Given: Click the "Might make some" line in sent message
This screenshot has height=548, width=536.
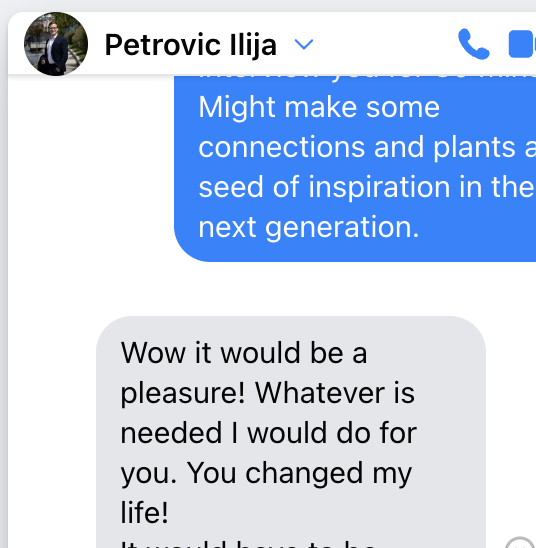Looking at the screenshot, I should tap(319, 107).
